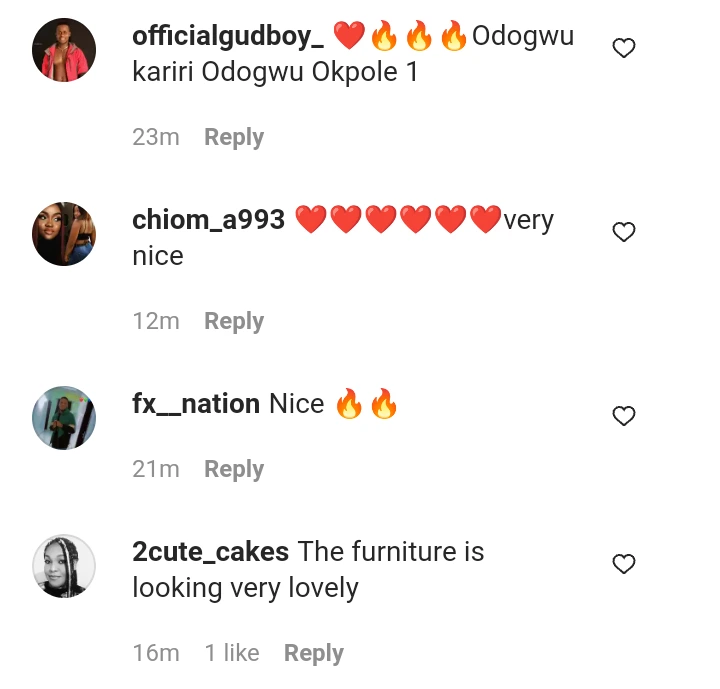Like officialgudboy_'s comment with the heart
Screen dimensions: 720x689
(624, 48)
